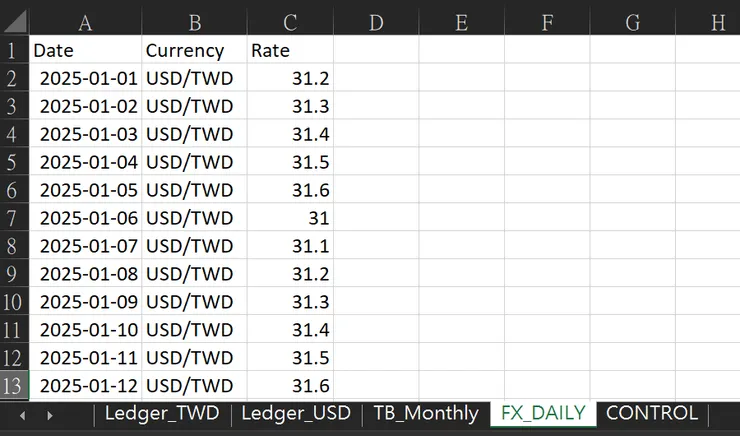Select column C header
Screen dimensions: 740x436
click(290, 22)
